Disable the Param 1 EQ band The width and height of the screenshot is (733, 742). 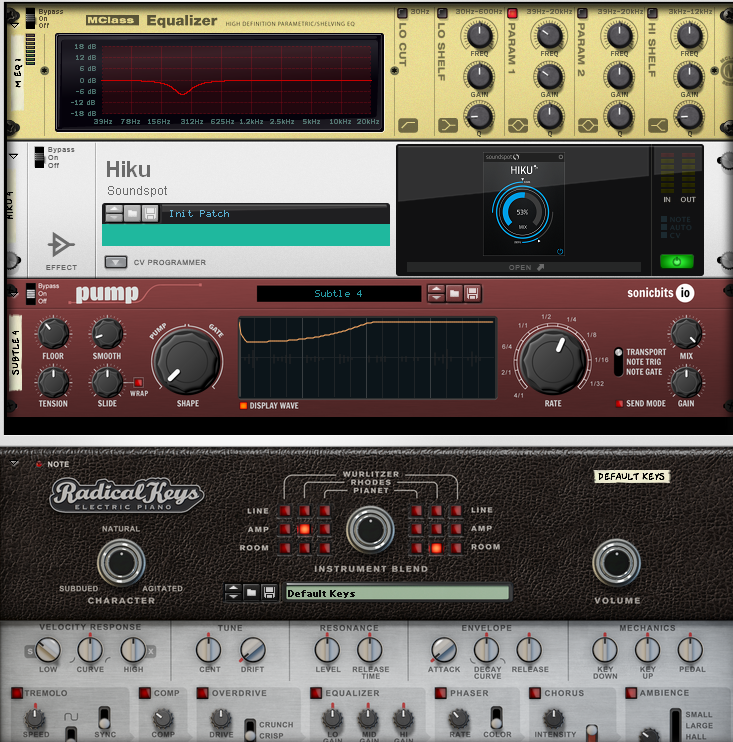(512, 13)
